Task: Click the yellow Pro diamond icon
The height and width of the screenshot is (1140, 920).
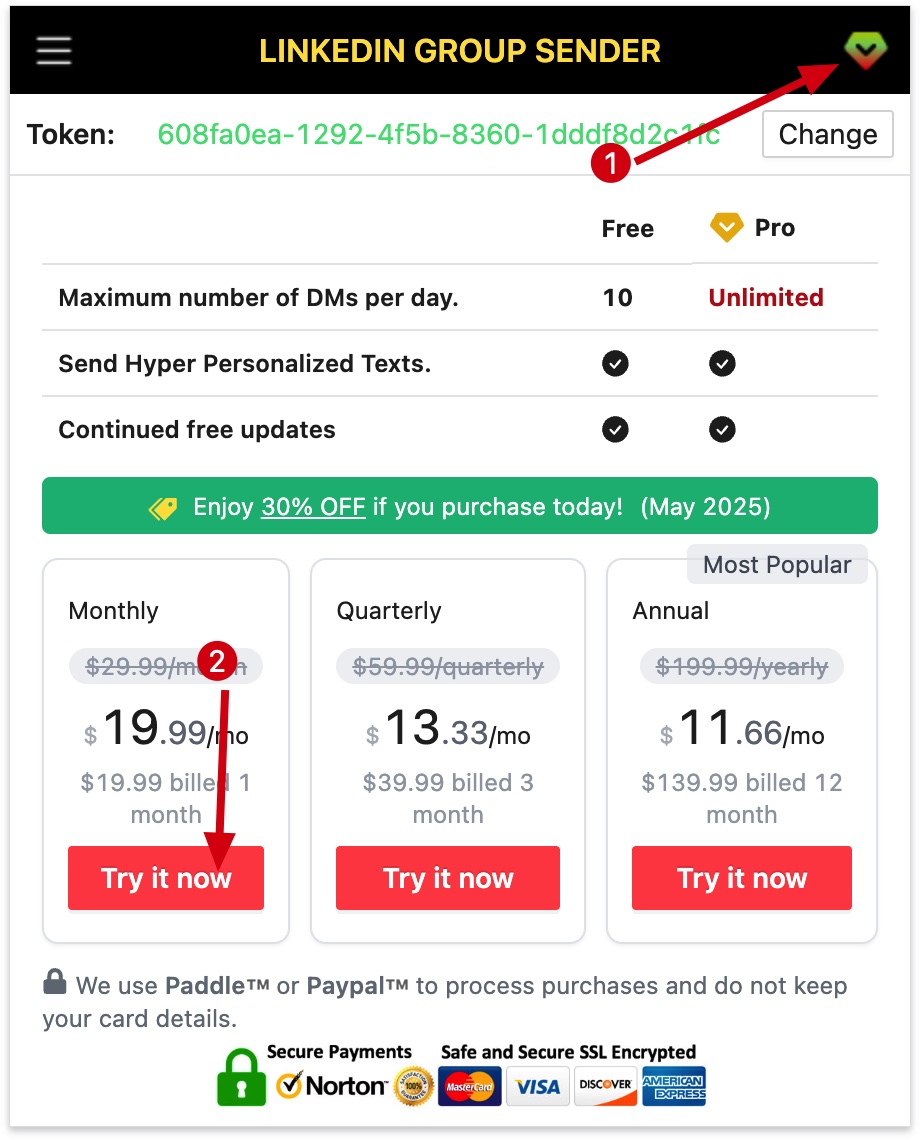Action: [x=726, y=228]
